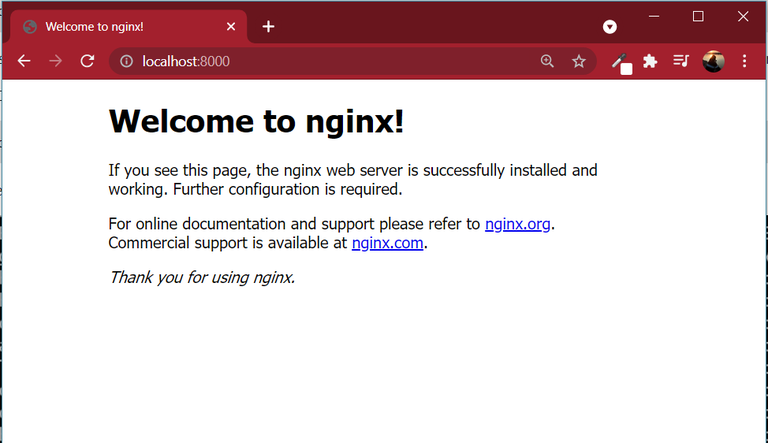Click the forward navigation arrow

[x=56, y=61]
